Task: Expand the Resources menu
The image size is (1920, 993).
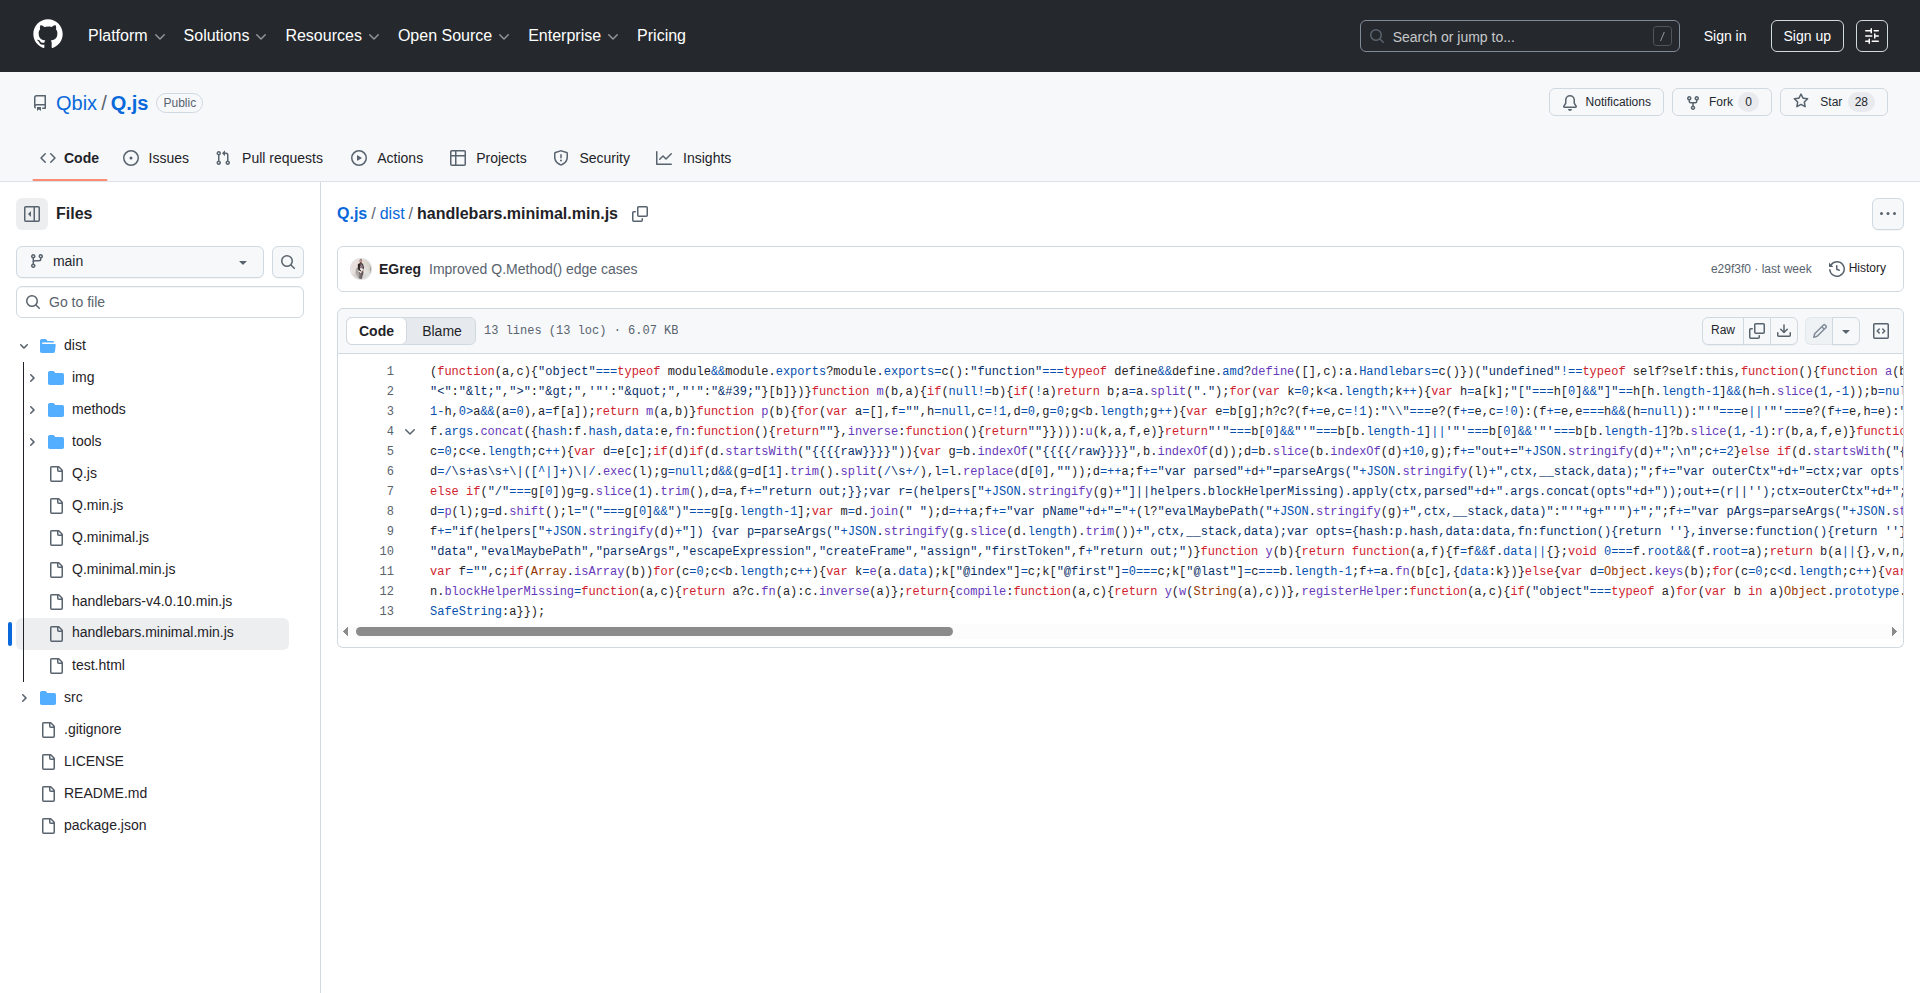Action: point(332,36)
